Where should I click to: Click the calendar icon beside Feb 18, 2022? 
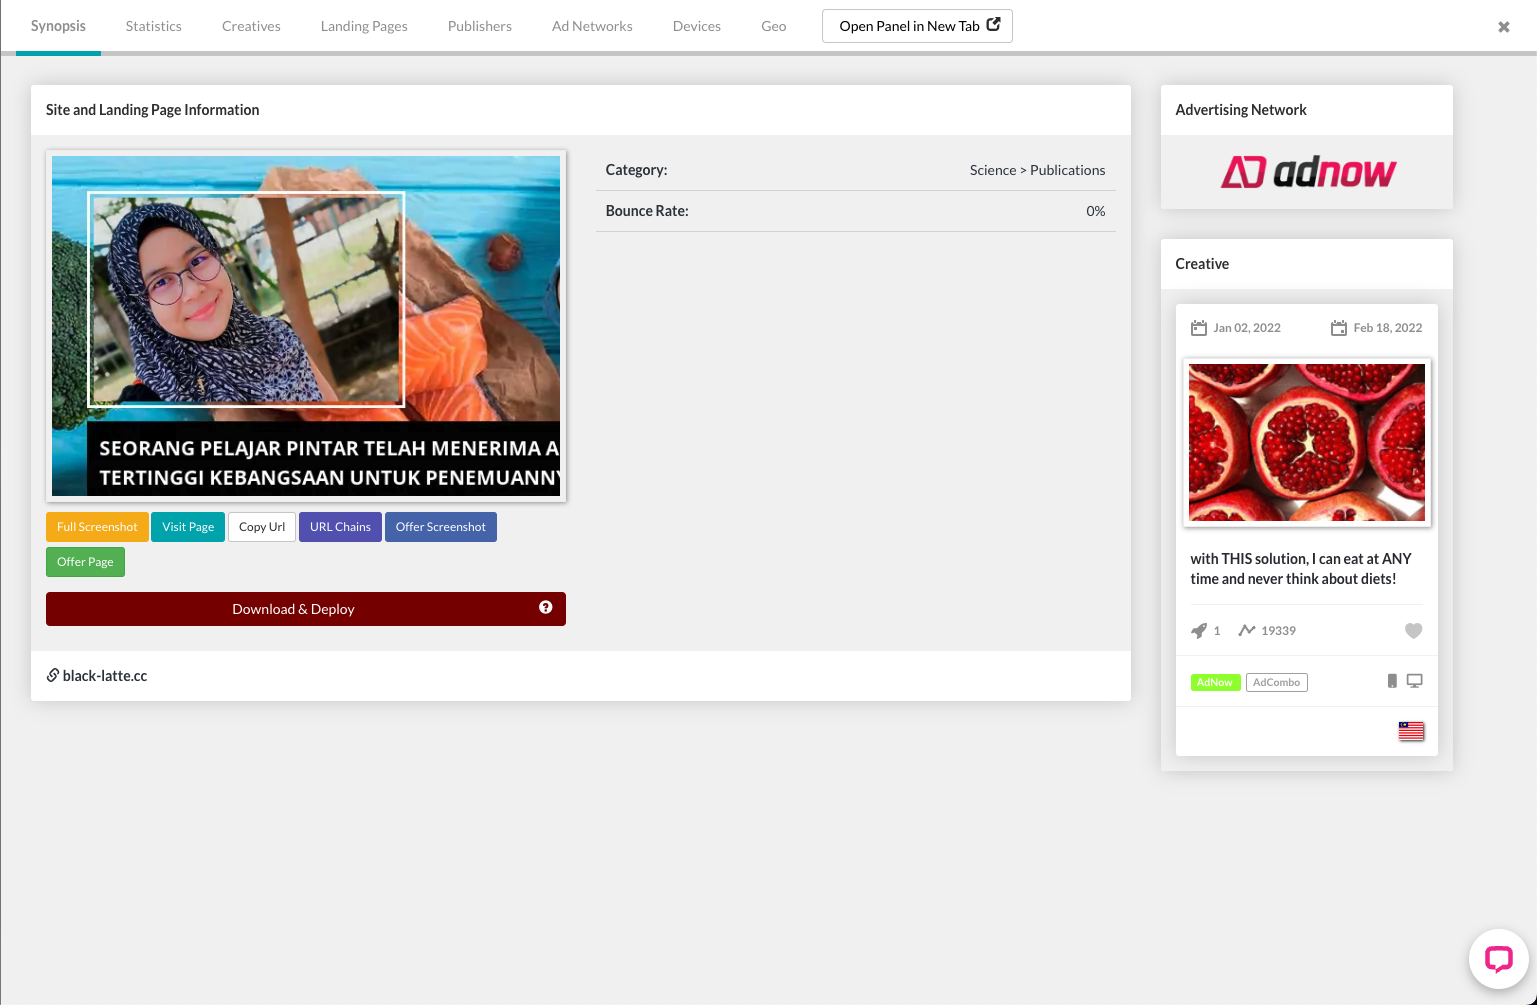[1338, 327]
